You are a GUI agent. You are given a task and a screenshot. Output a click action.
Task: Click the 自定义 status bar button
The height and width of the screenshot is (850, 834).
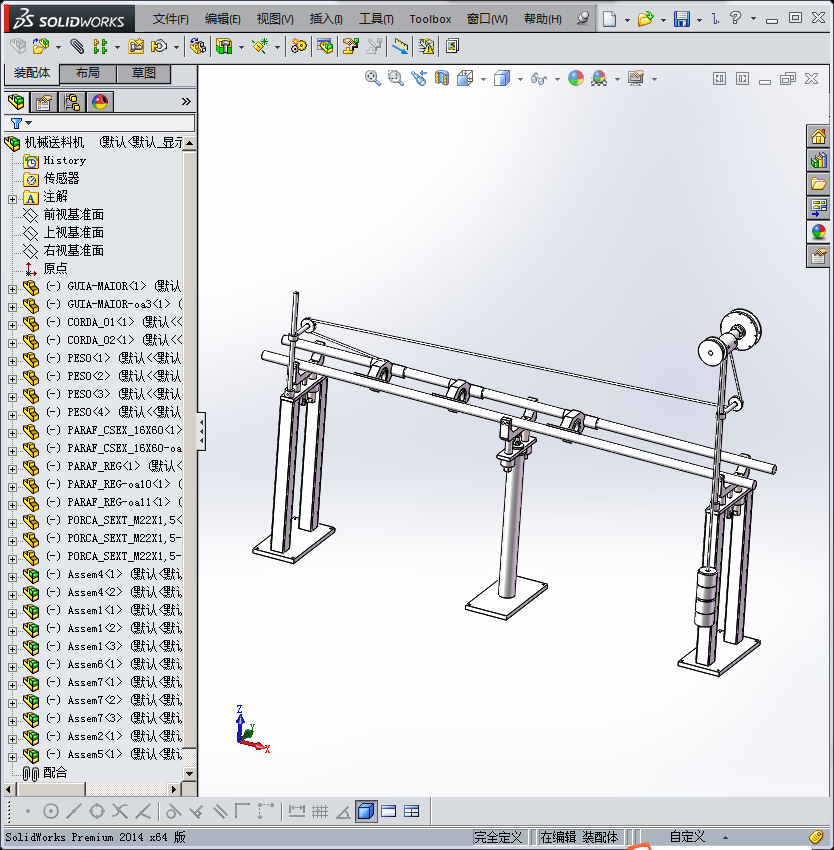click(x=687, y=837)
